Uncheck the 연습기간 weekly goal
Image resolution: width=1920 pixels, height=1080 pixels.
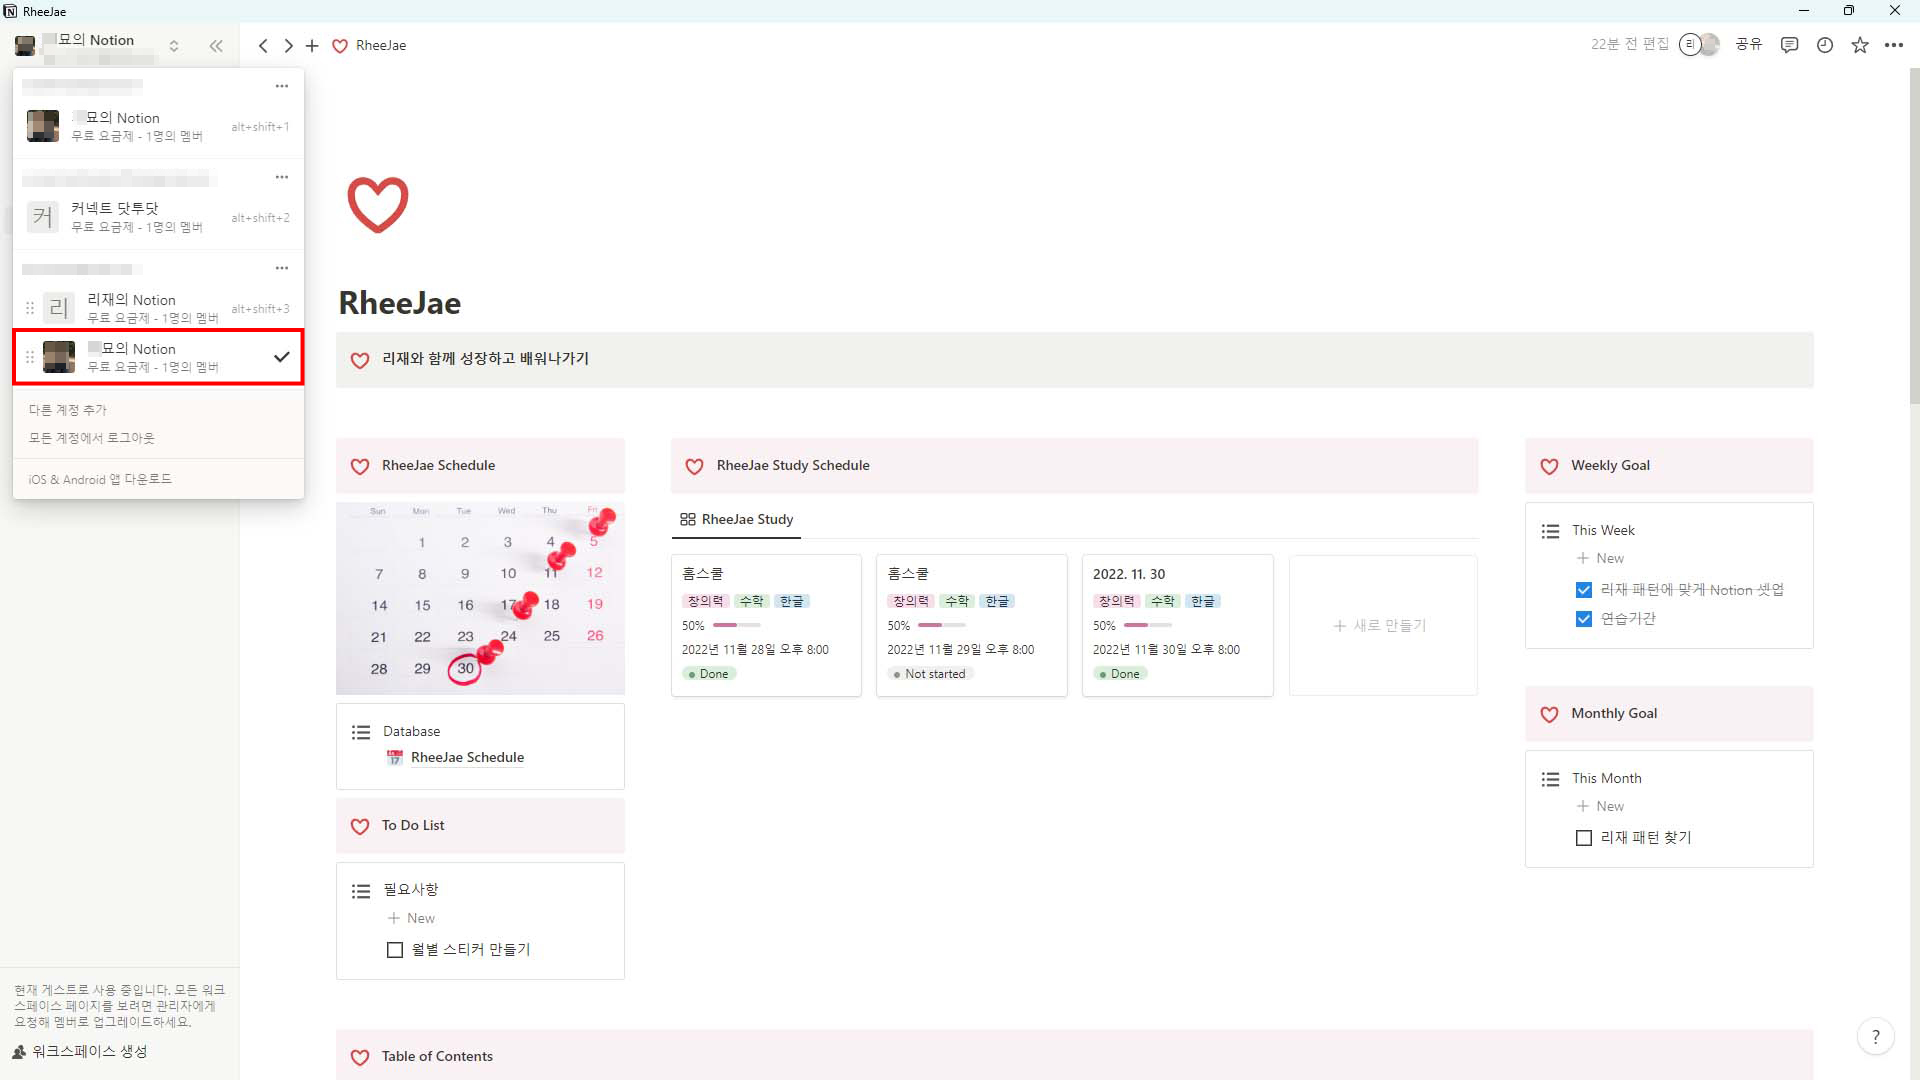coord(1583,619)
